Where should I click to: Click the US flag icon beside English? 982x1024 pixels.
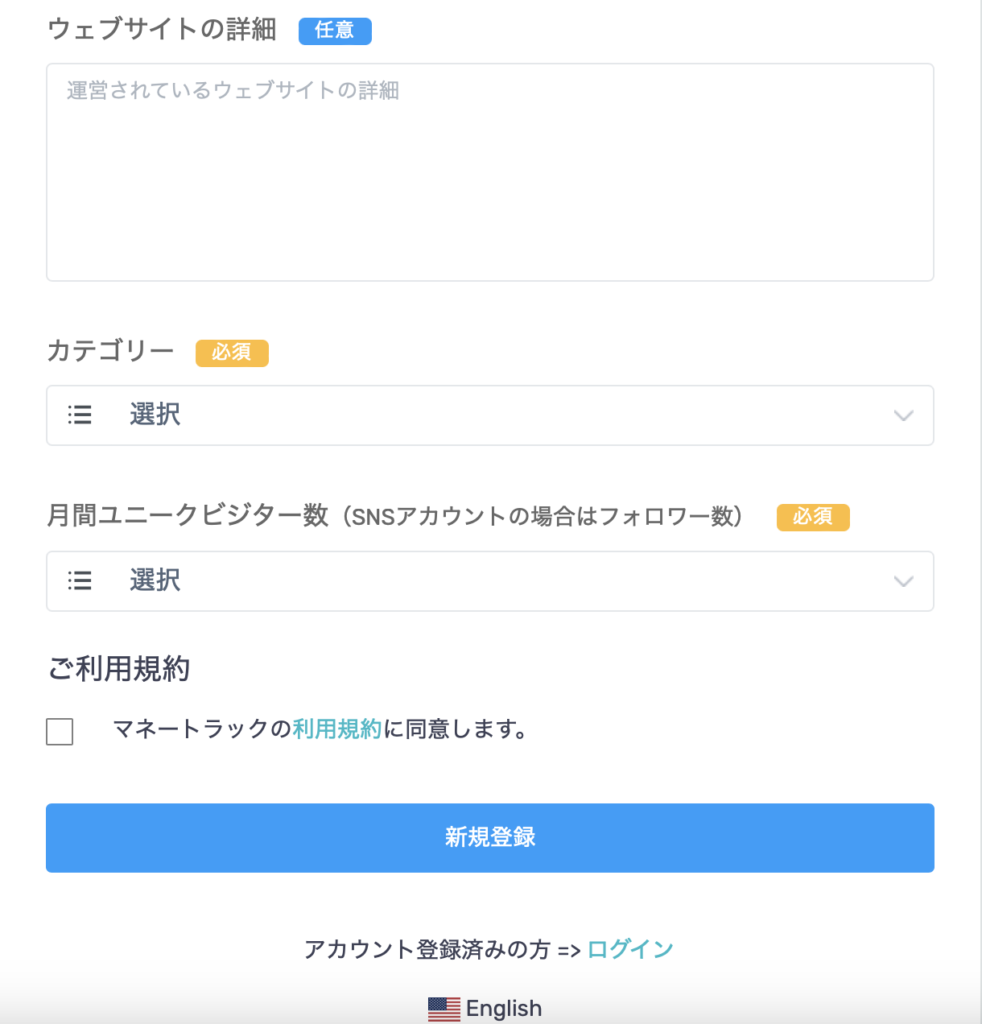(444, 1009)
